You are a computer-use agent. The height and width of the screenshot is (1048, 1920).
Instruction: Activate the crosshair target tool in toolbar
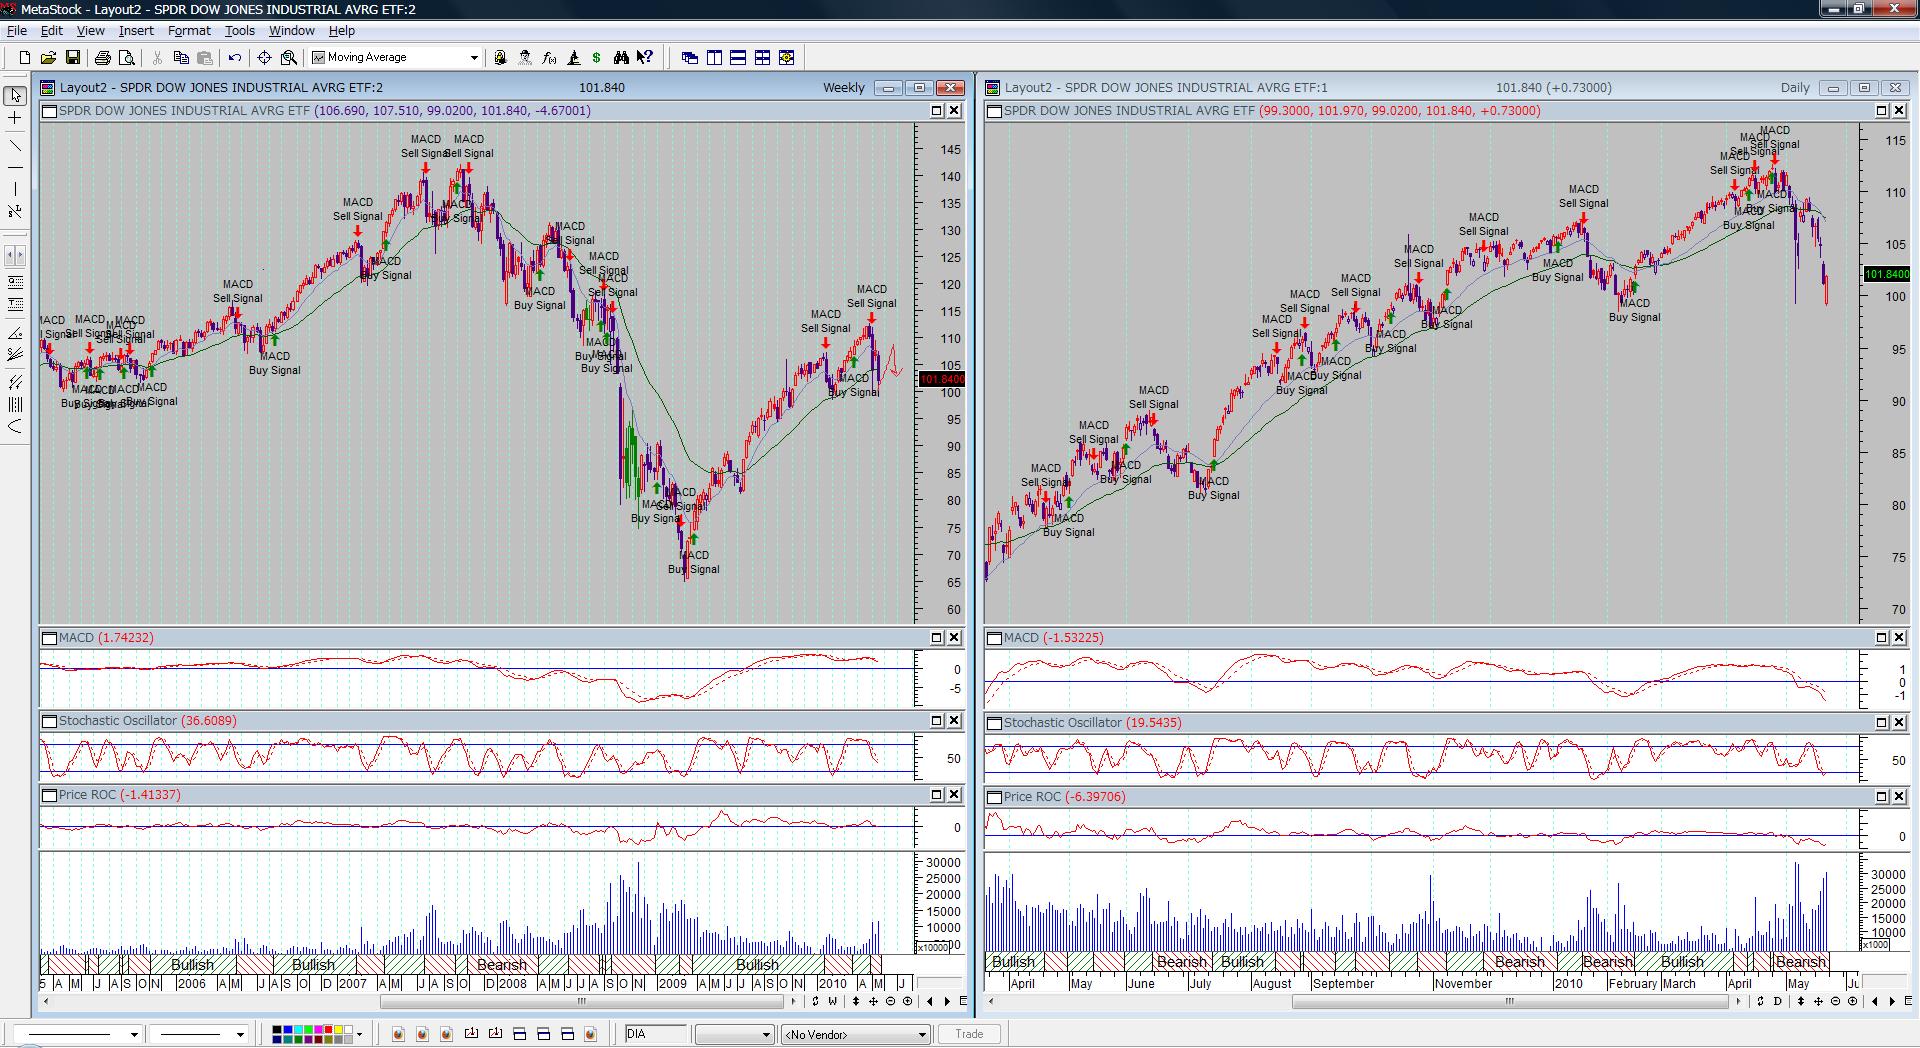tap(264, 58)
